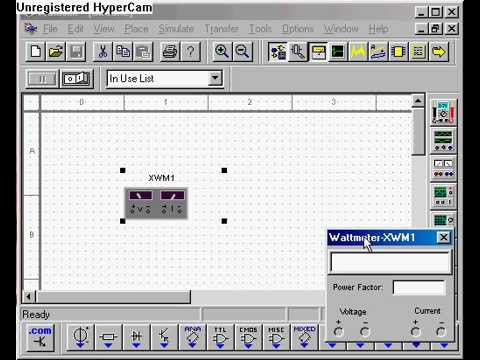Viewport: 480px width, 360px height.
Task: Restore down the inner document window
Action: 435,29
